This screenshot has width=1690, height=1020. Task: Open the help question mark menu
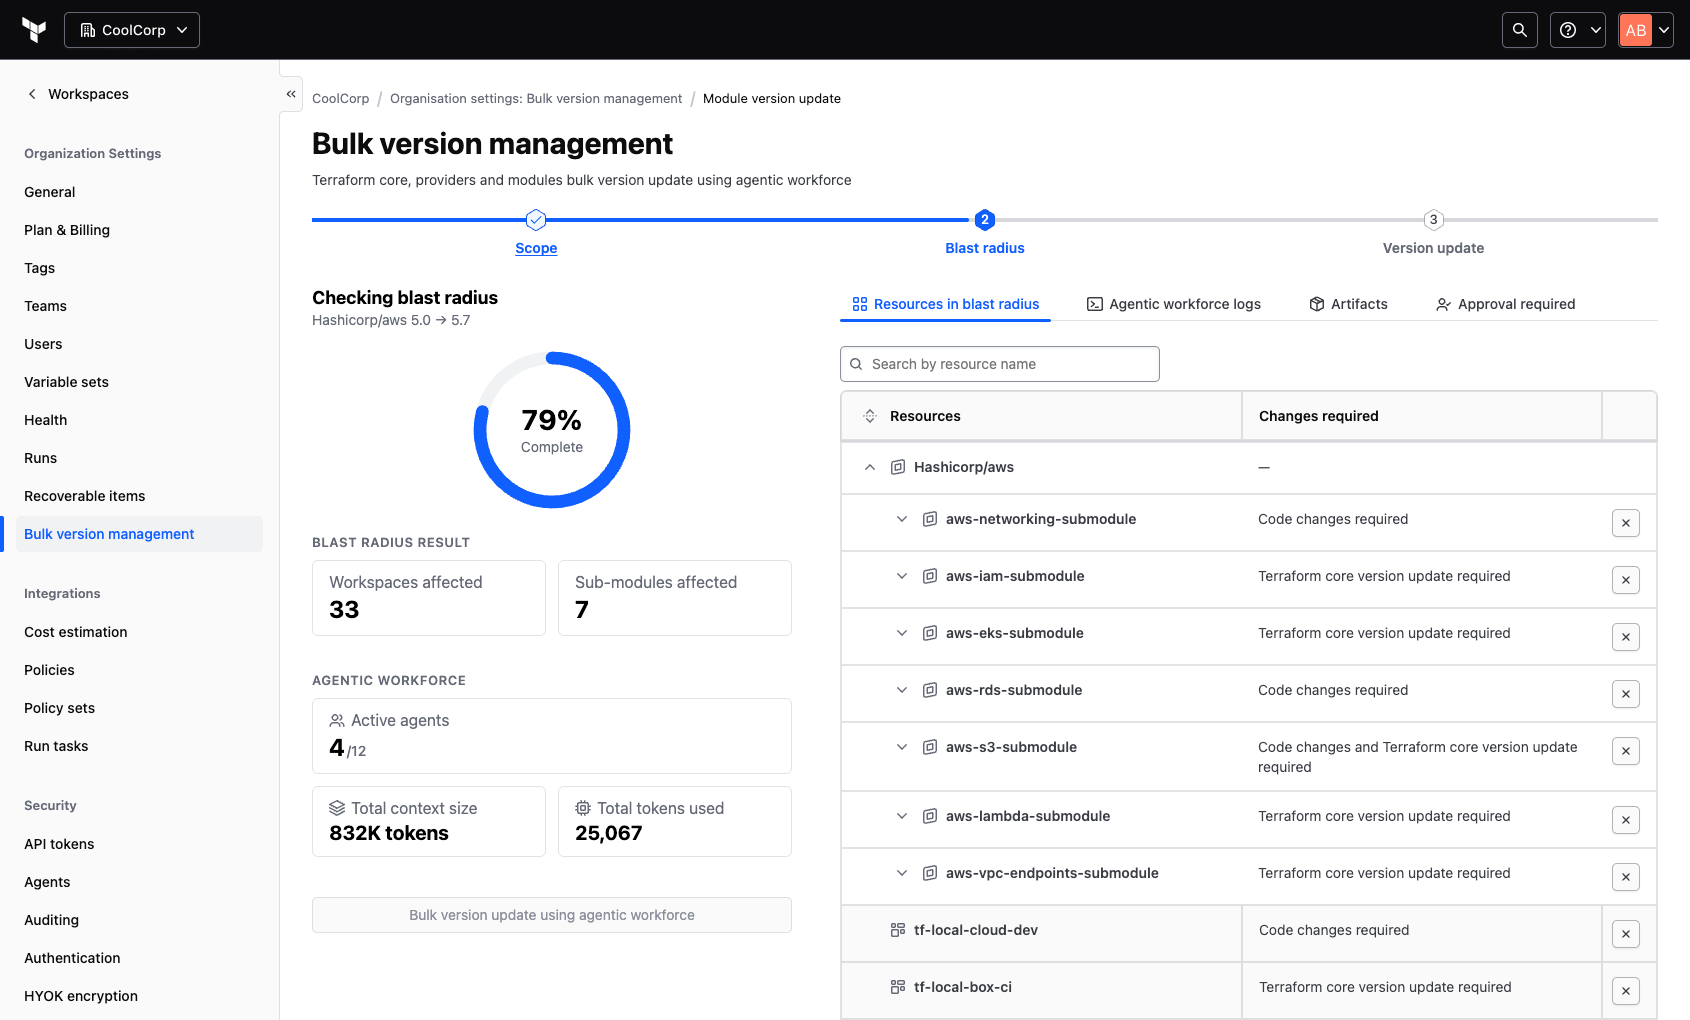[x=1577, y=30]
